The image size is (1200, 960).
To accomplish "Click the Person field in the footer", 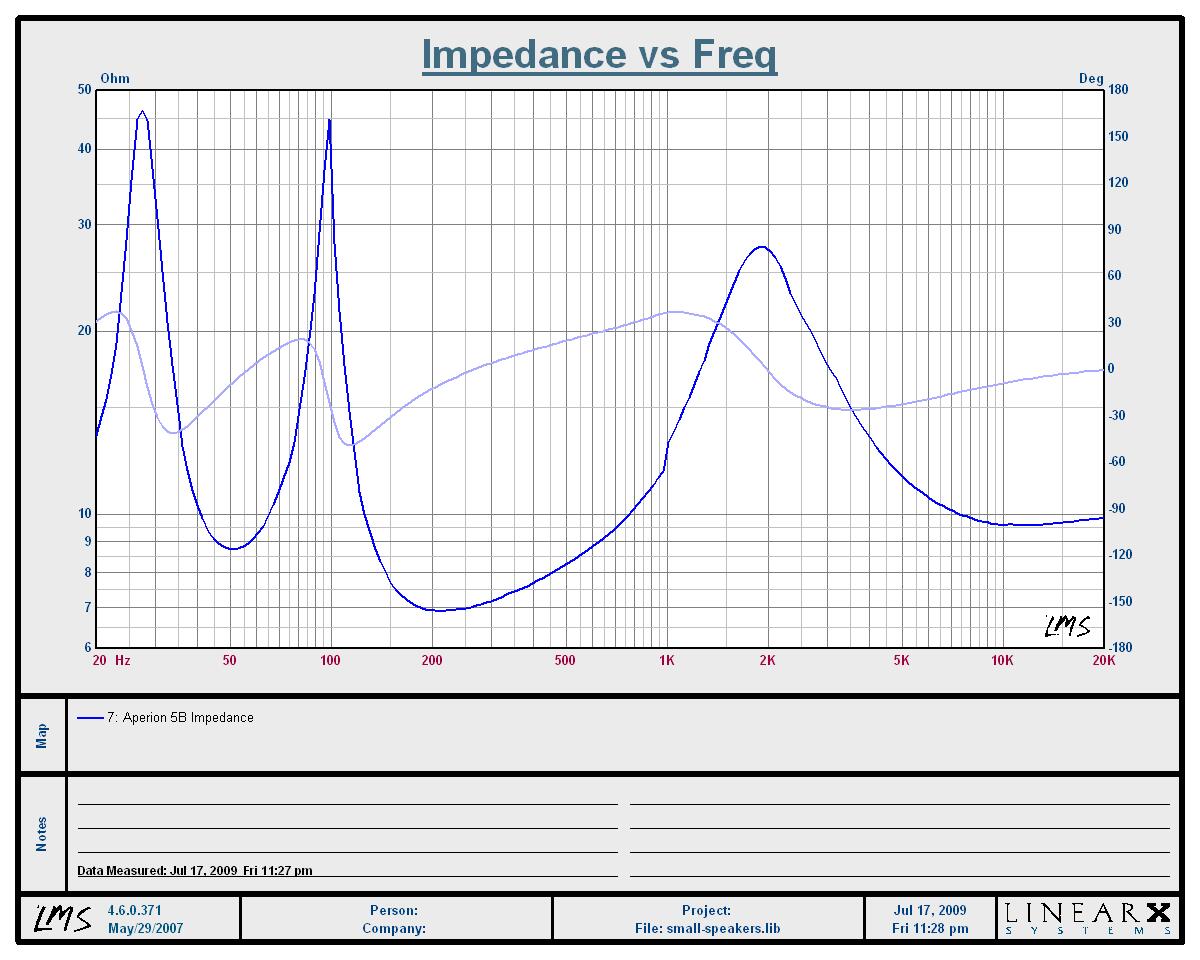I will (x=394, y=911).
